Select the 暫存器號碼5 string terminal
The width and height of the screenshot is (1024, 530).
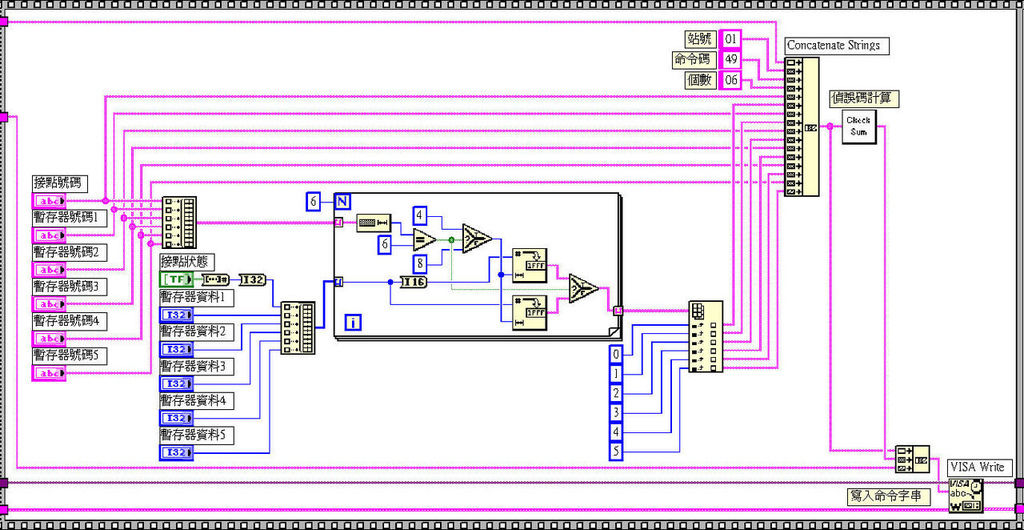click(x=49, y=373)
